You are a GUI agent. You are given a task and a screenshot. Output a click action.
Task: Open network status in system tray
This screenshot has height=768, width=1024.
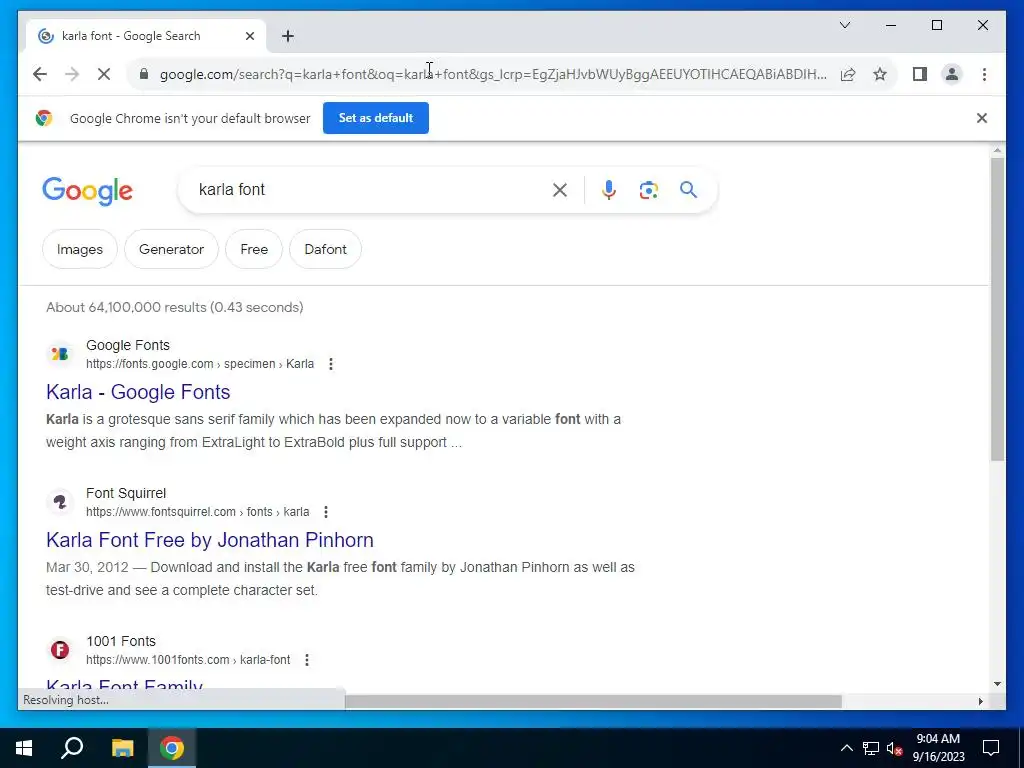coord(871,748)
